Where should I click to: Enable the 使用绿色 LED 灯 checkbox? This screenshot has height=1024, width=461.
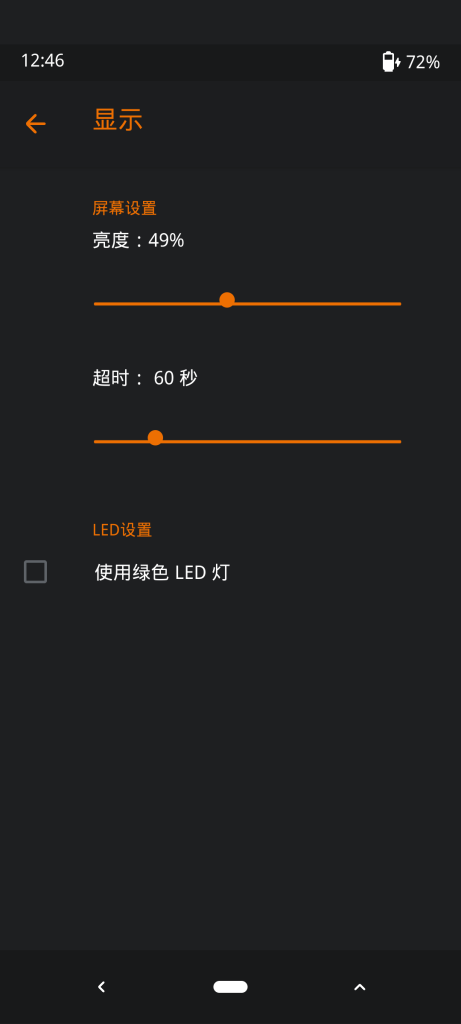pyautogui.click(x=35, y=571)
